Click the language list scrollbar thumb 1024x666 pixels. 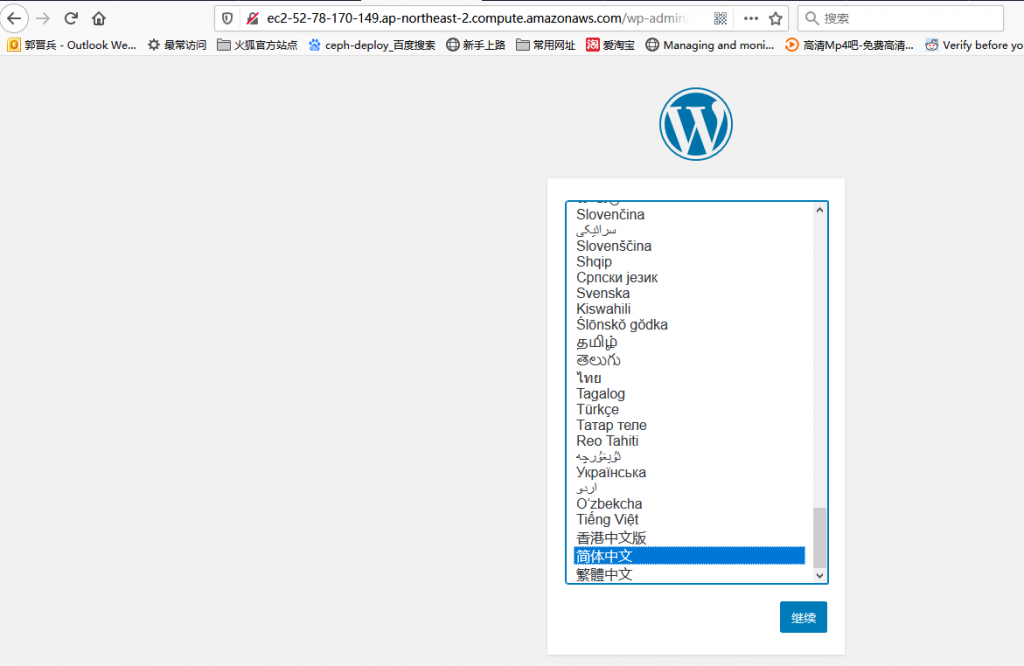(820, 537)
